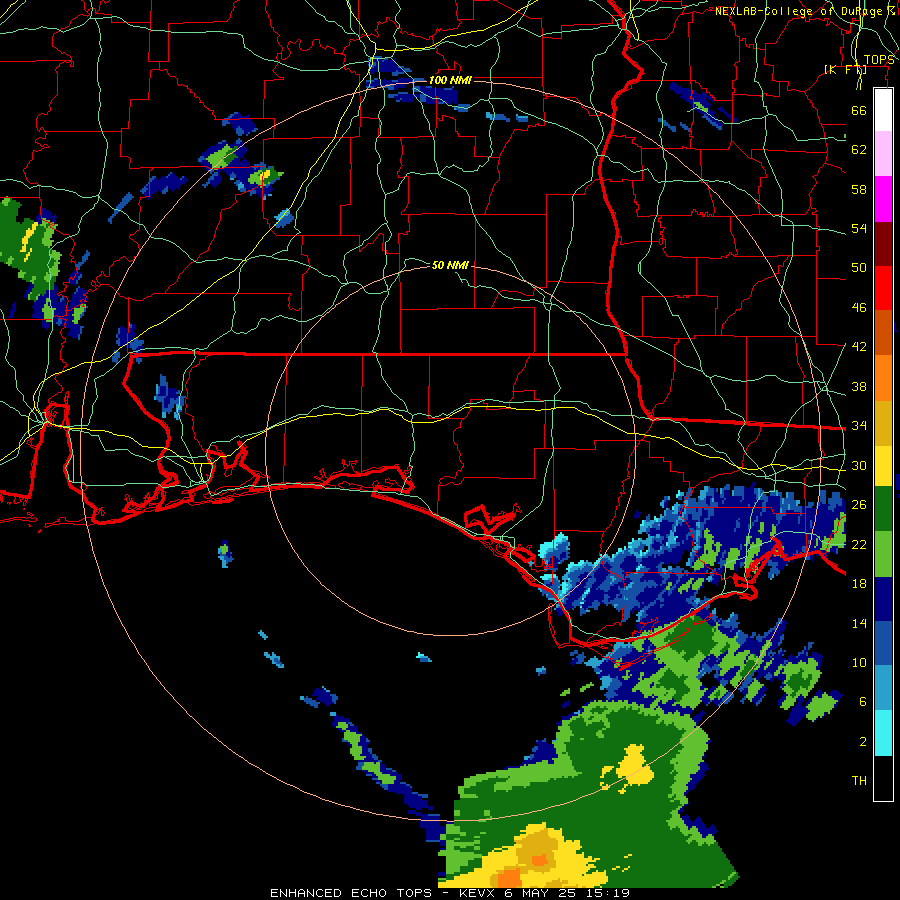Click the legend value '58'
900x900 pixels.
859,189
